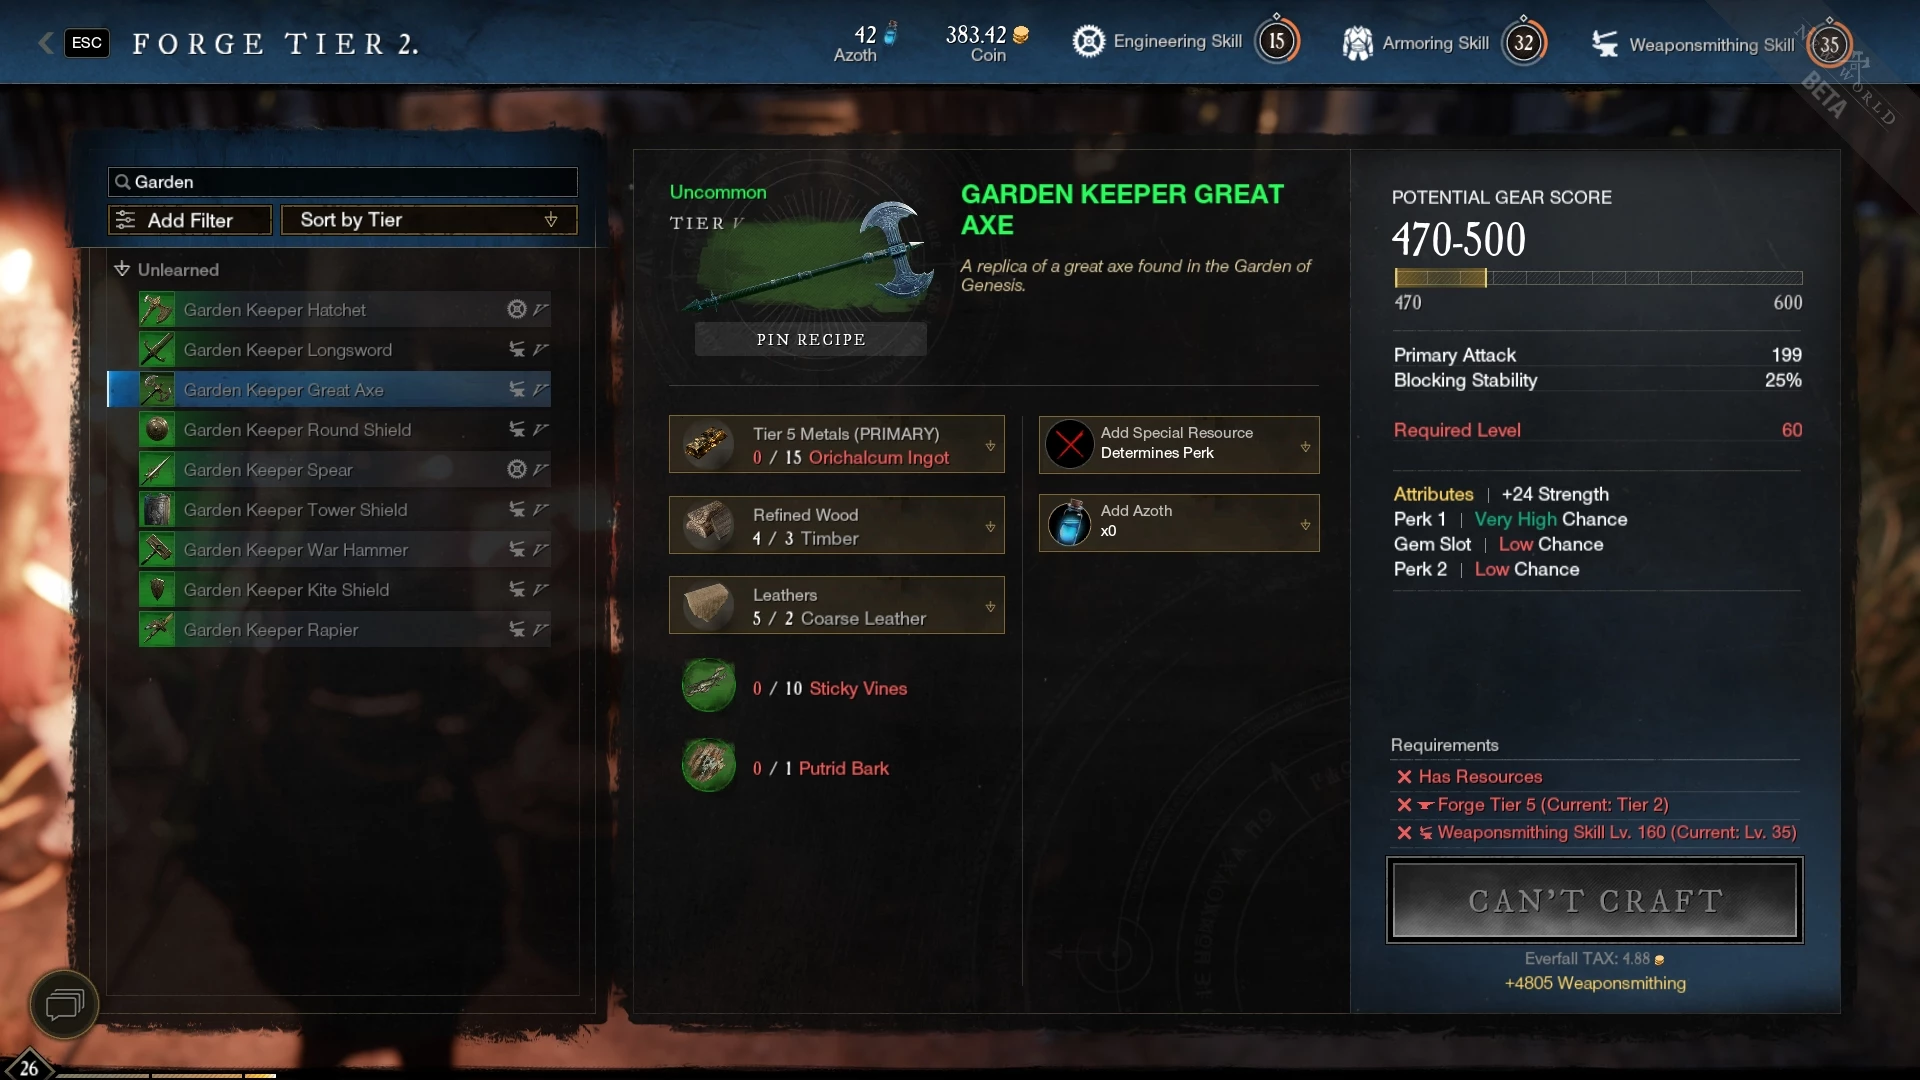Viewport: 1920px width, 1080px height.
Task: Click the Weaponsmithing Skill anvil icon
Action: (x=1605, y=44)
